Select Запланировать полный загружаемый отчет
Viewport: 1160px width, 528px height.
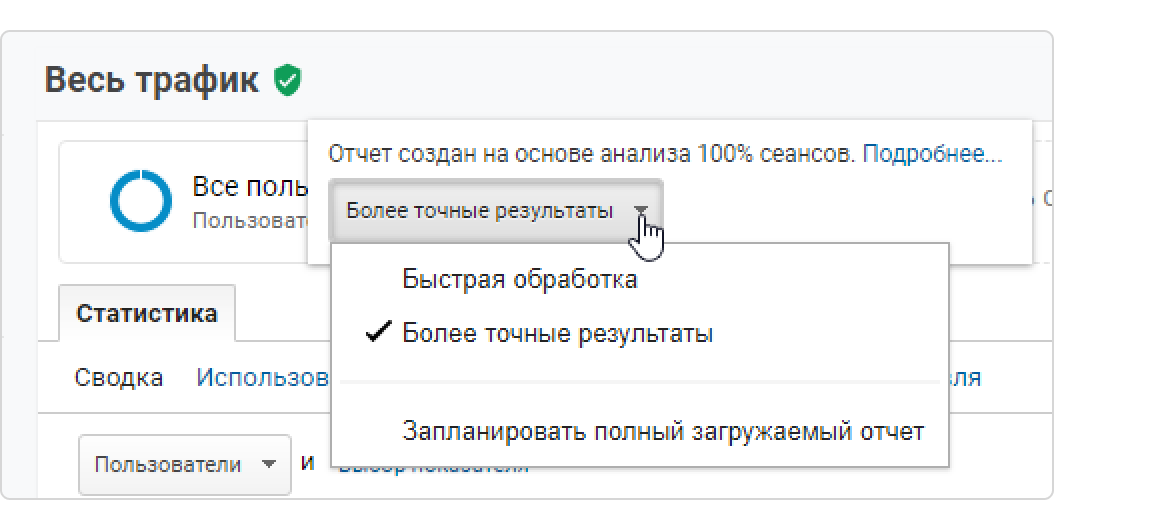tap(662, 432)
